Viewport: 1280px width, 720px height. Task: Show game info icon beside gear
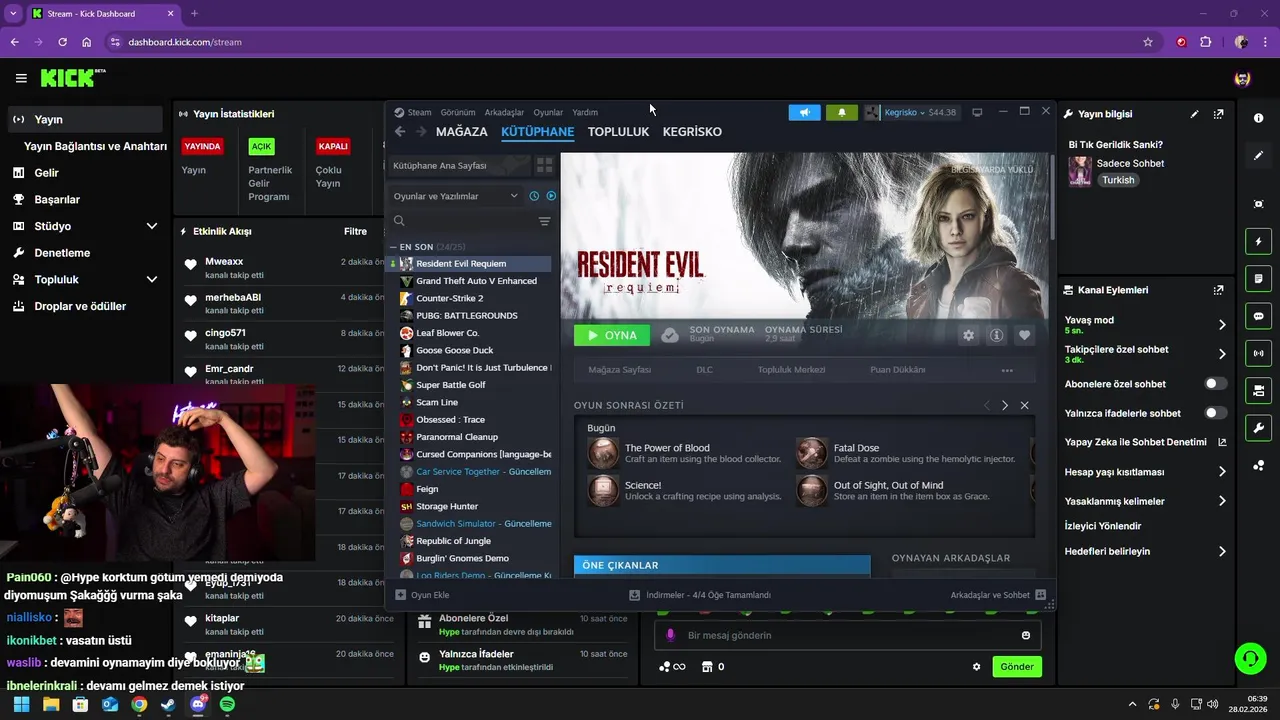pos(996,336)
